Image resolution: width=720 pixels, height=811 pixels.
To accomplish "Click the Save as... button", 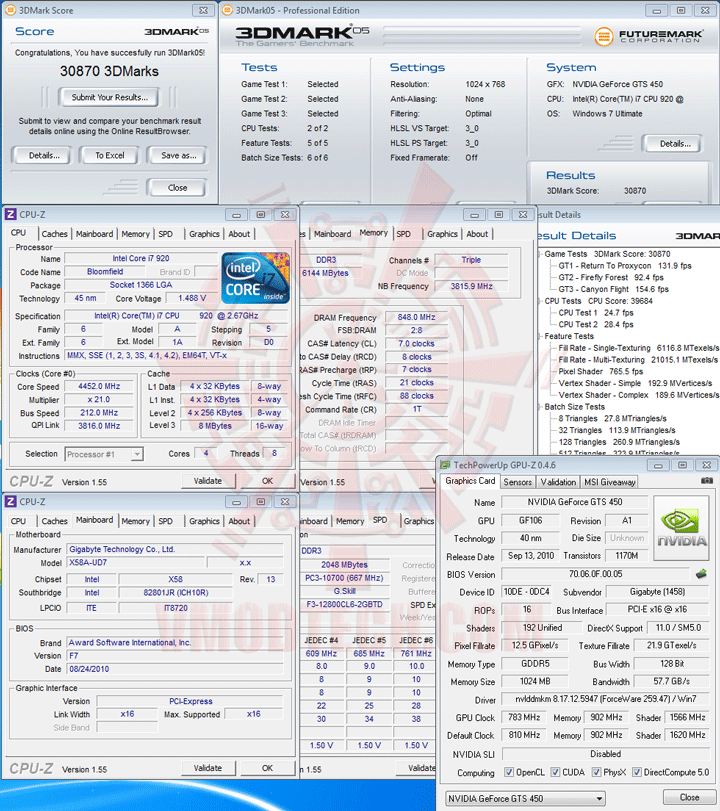I will pos(178,156).
